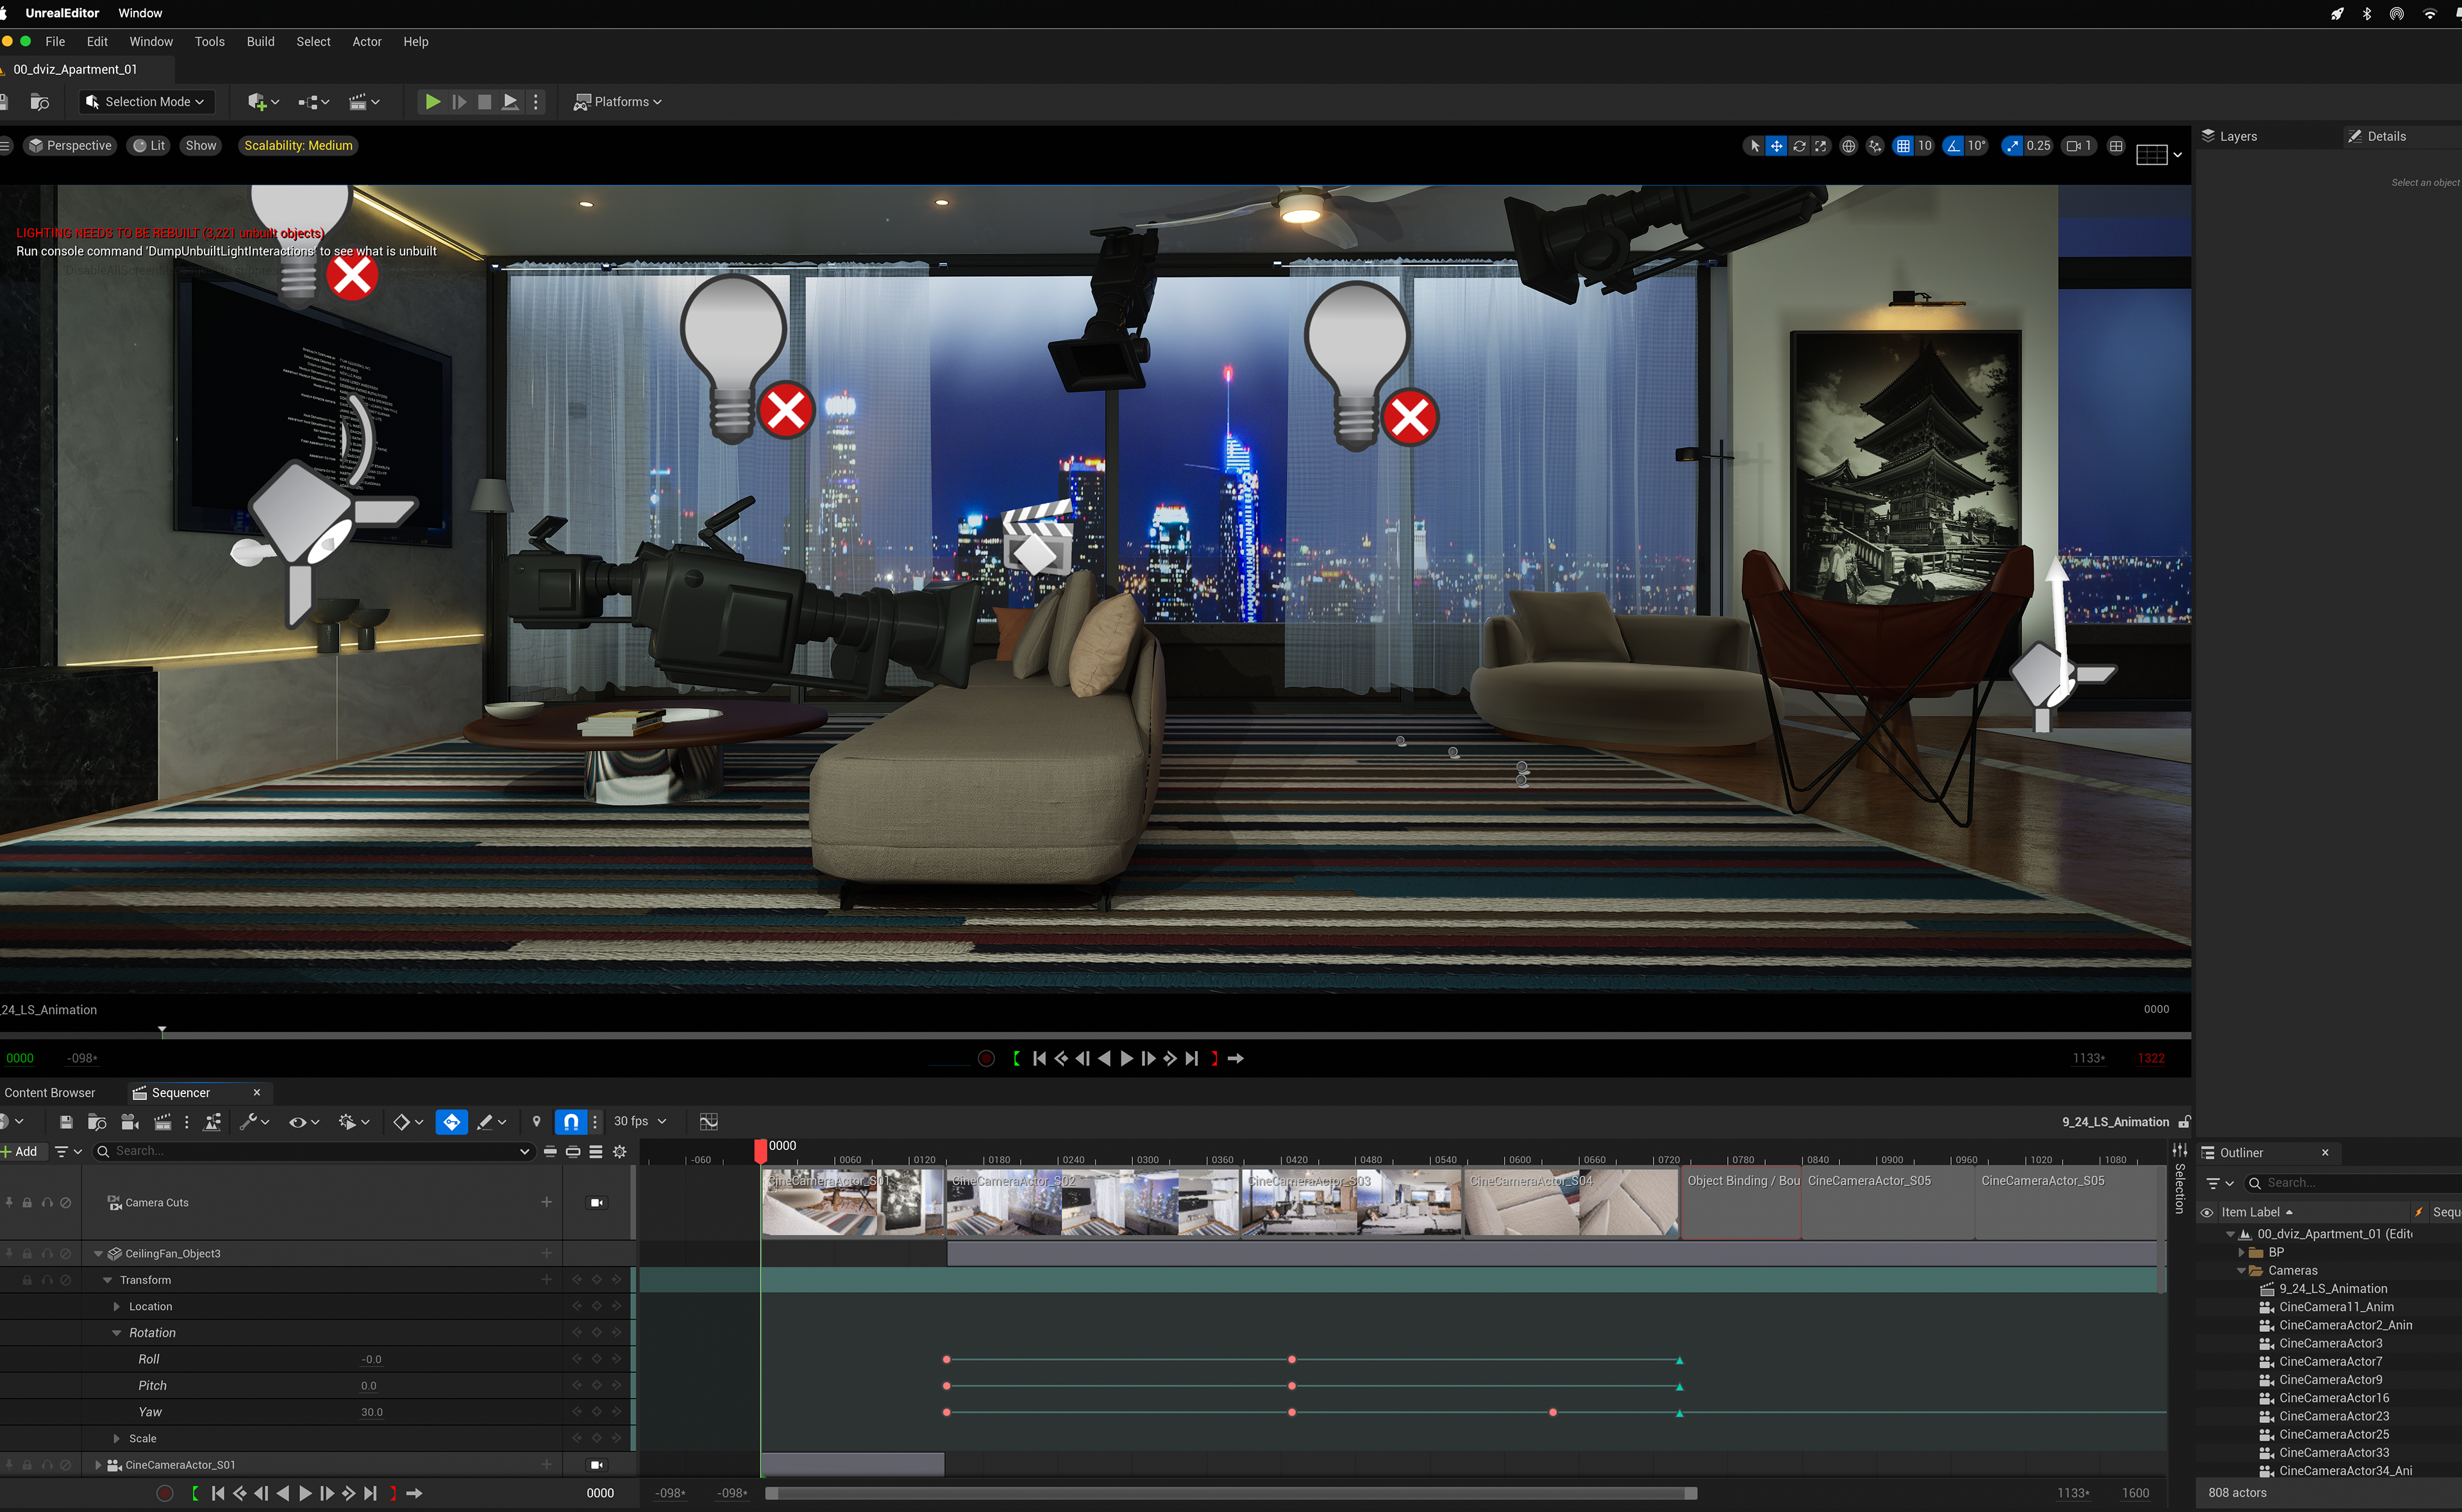Click the Add track button
The image size is (2462, 1512).
click(x=20, y=1152)
